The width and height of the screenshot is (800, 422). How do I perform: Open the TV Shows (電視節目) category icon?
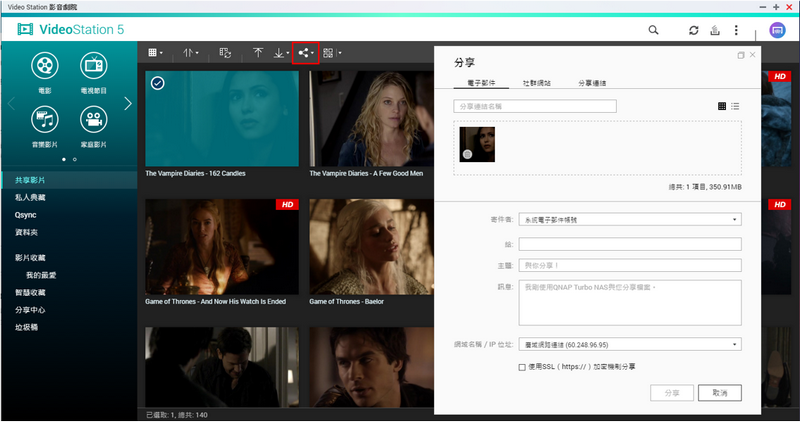[94, 65]
